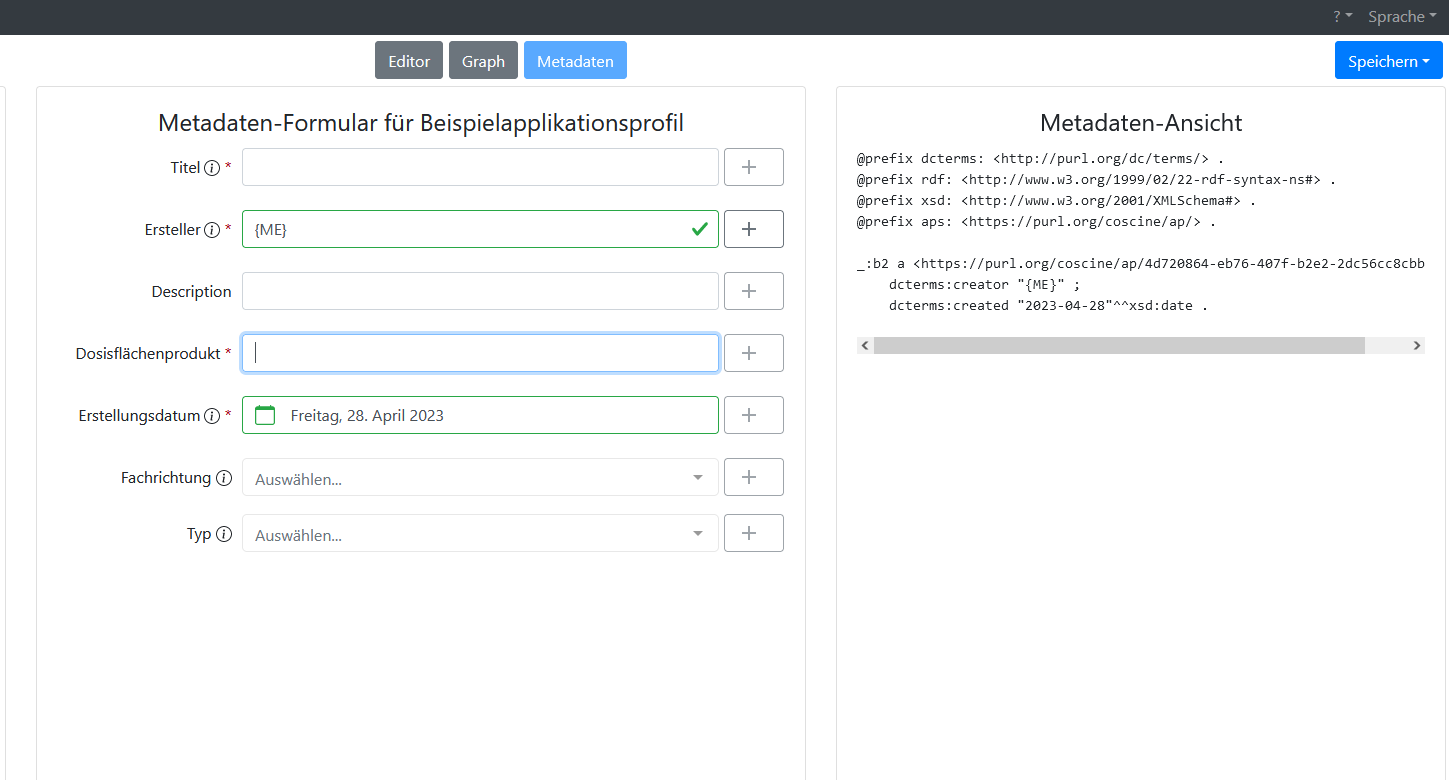Image resolution: width=1449 pixels, height=780 pixels.
Task: Switch to the Graph tab
Action: tap(483, 61)
